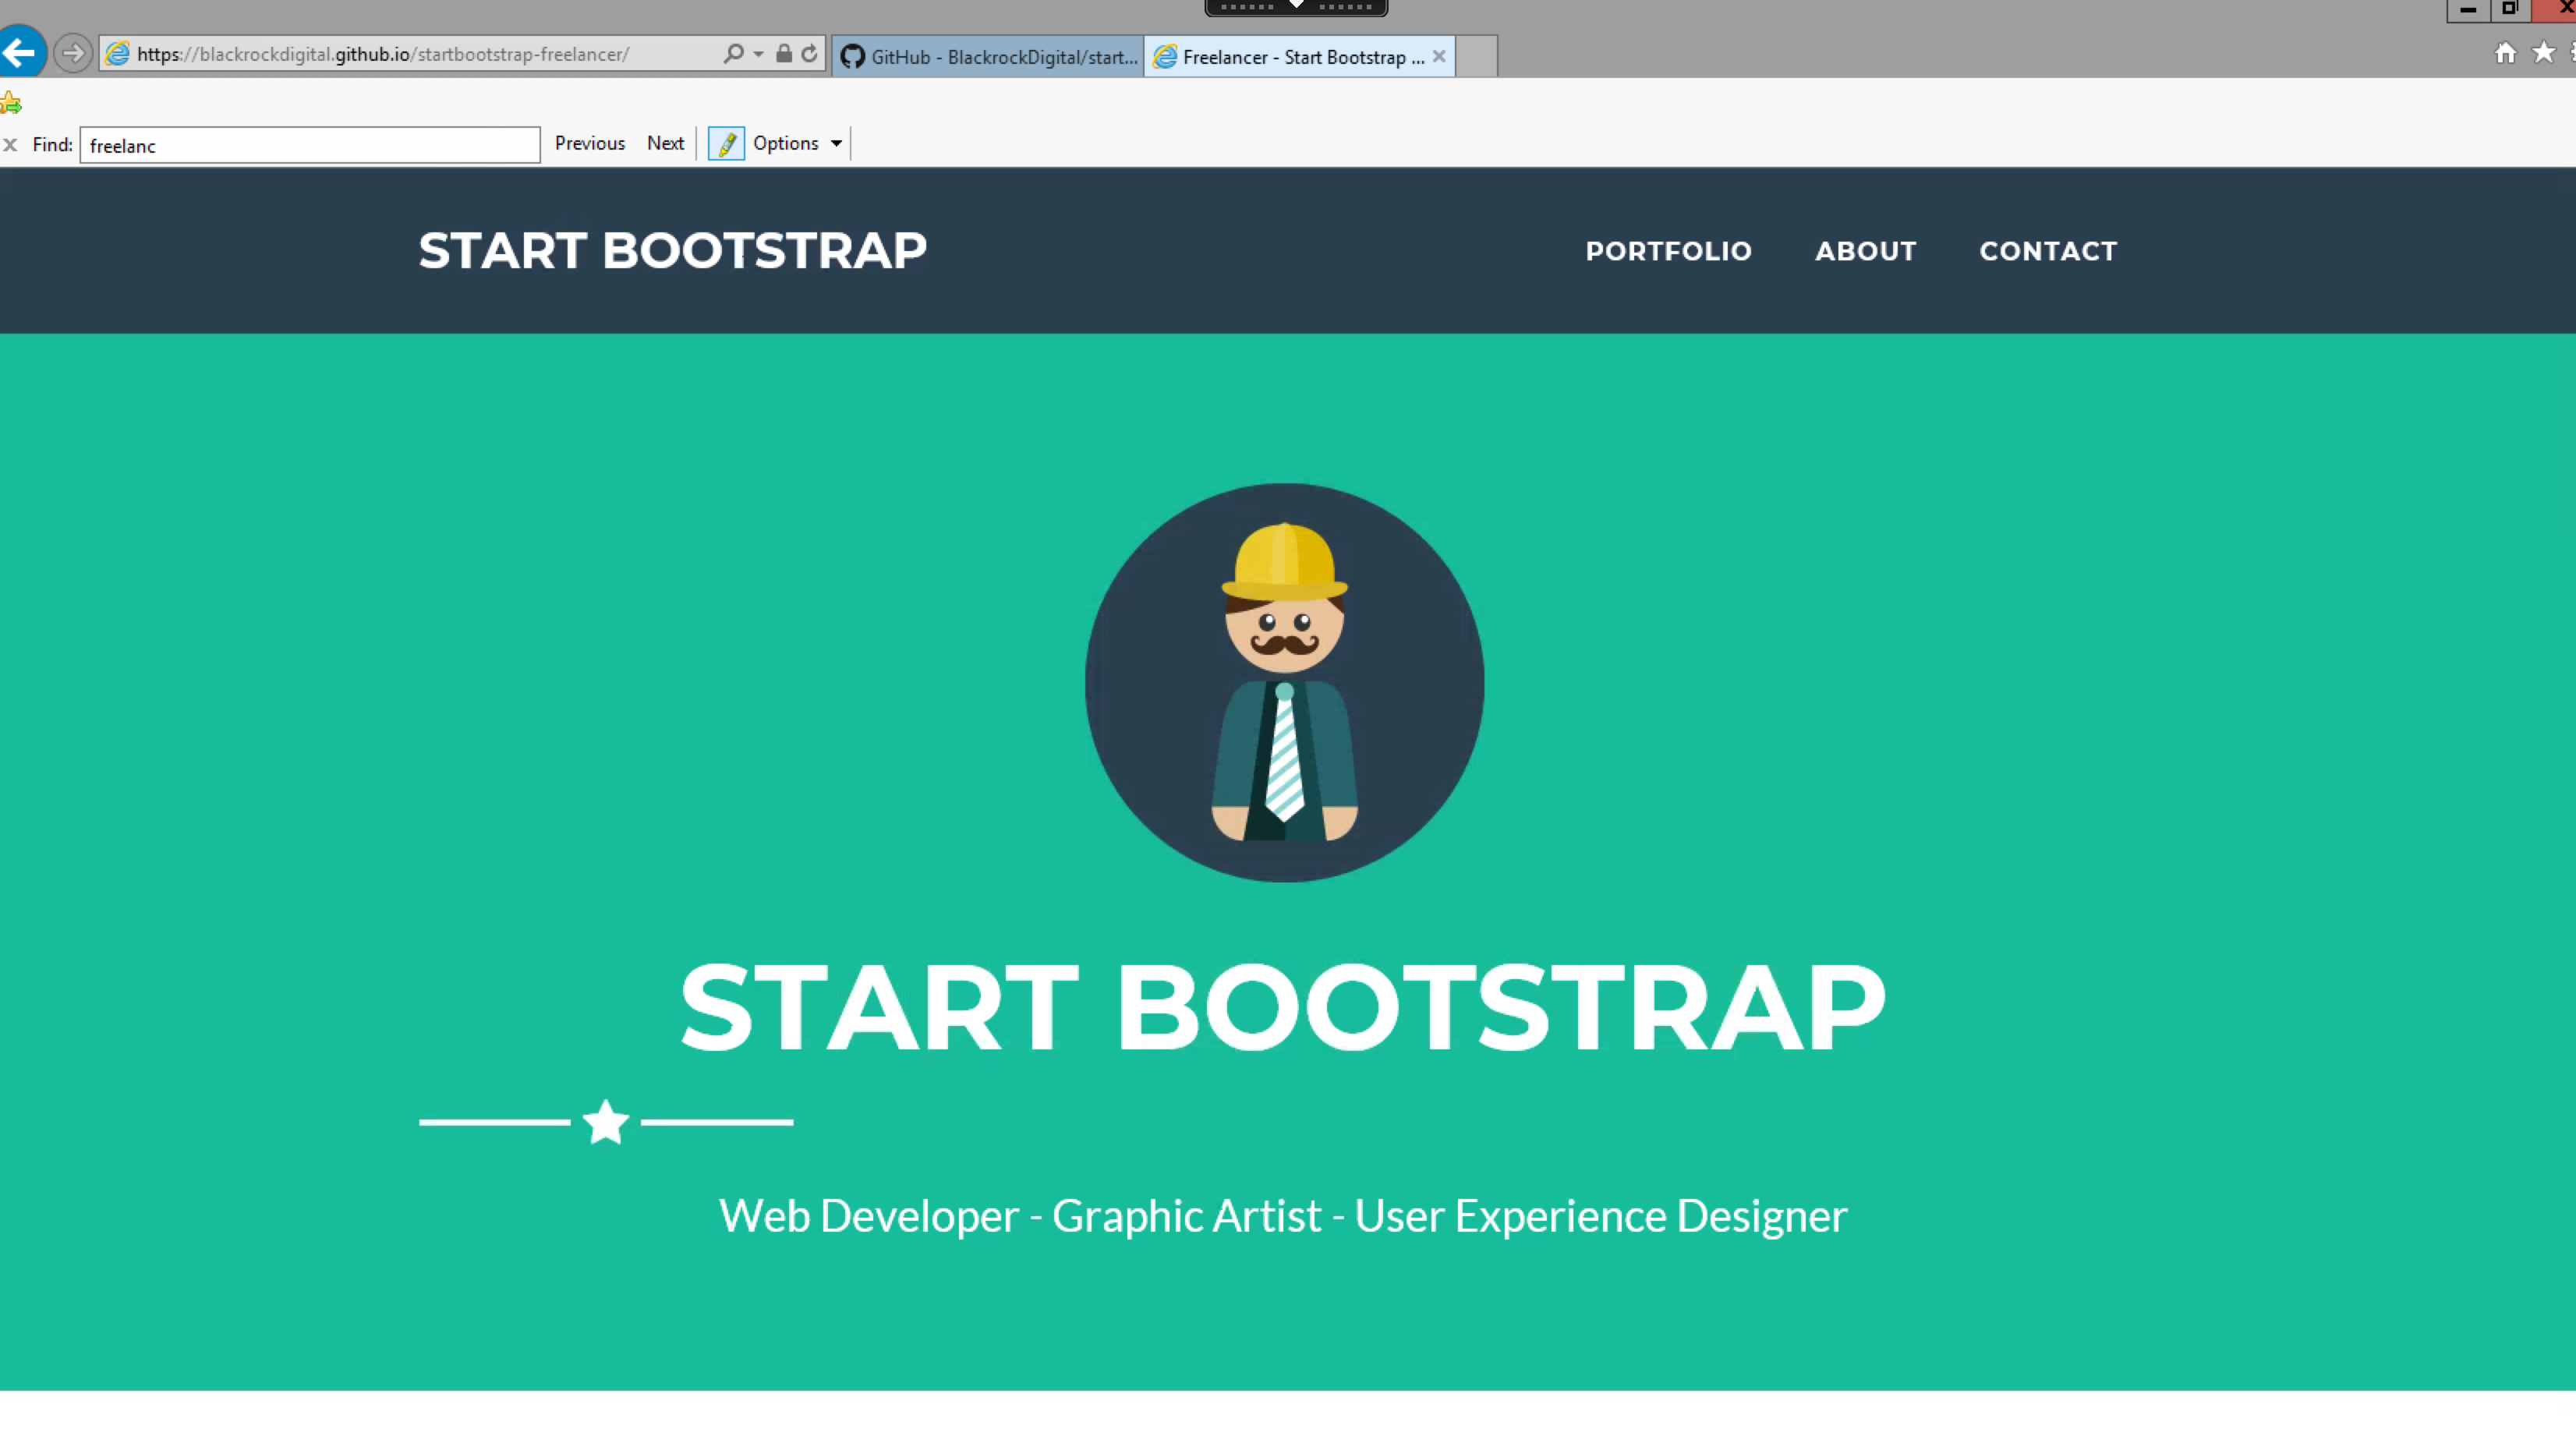The height and width of the screenshot is (1450, 2576).
Task: Click inside the Find text input field
Action: coord(309,145)
